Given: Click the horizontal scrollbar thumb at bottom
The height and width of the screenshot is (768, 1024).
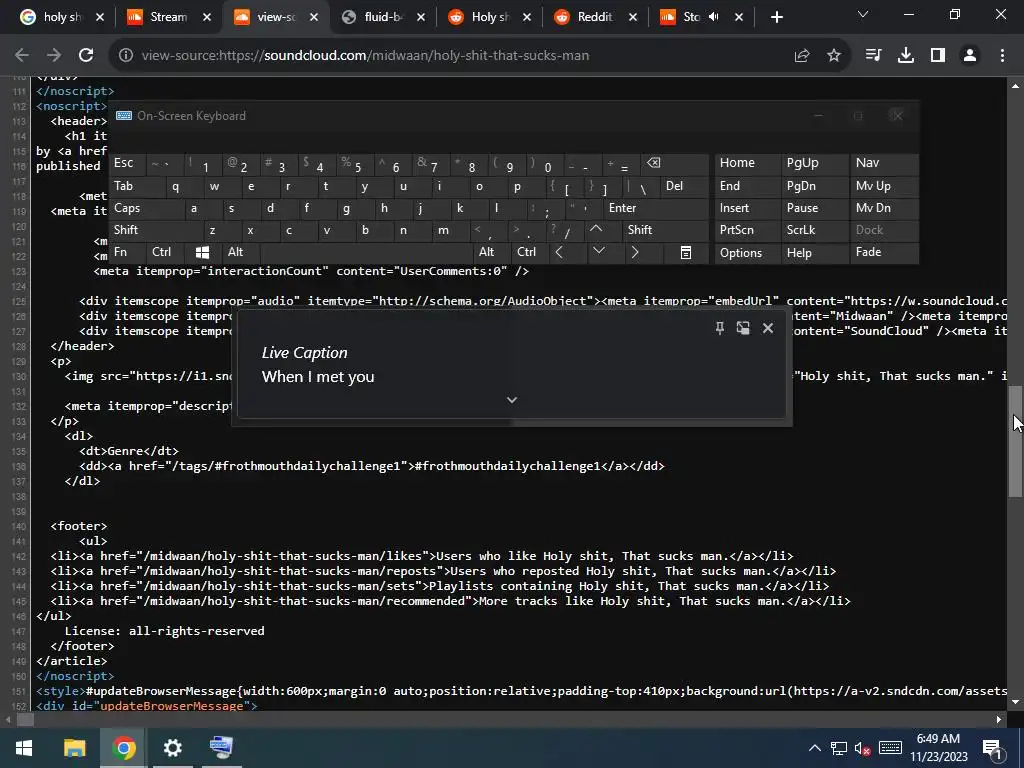Looking at the screenshot, I should coord(25,720).
